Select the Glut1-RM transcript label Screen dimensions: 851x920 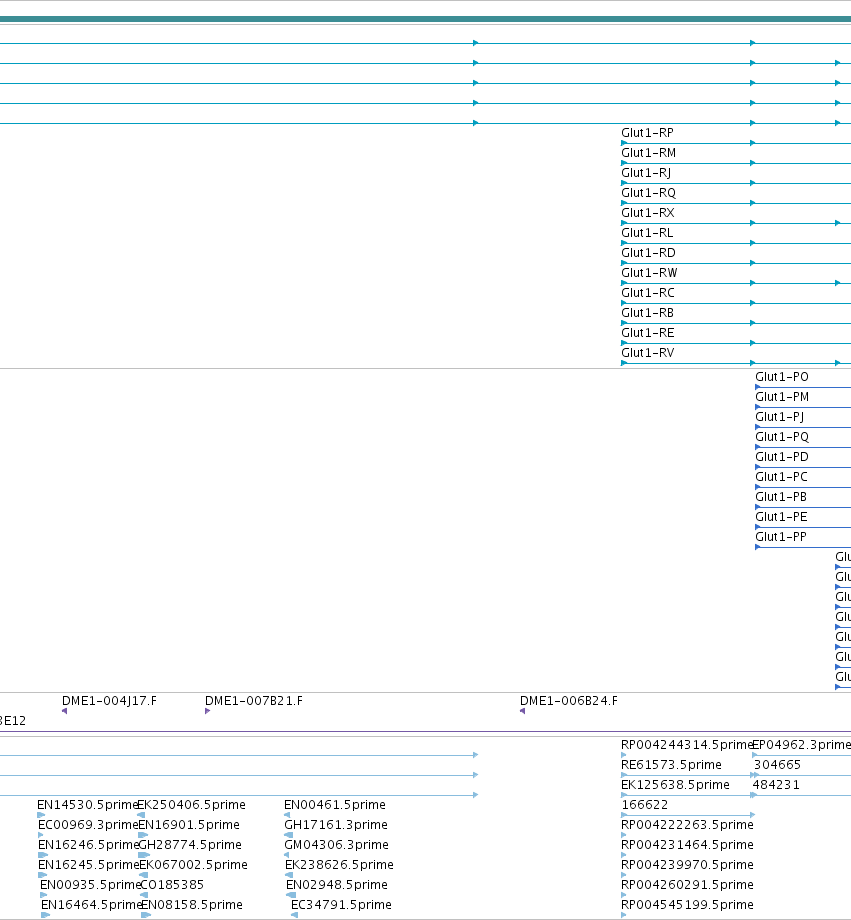649,153
